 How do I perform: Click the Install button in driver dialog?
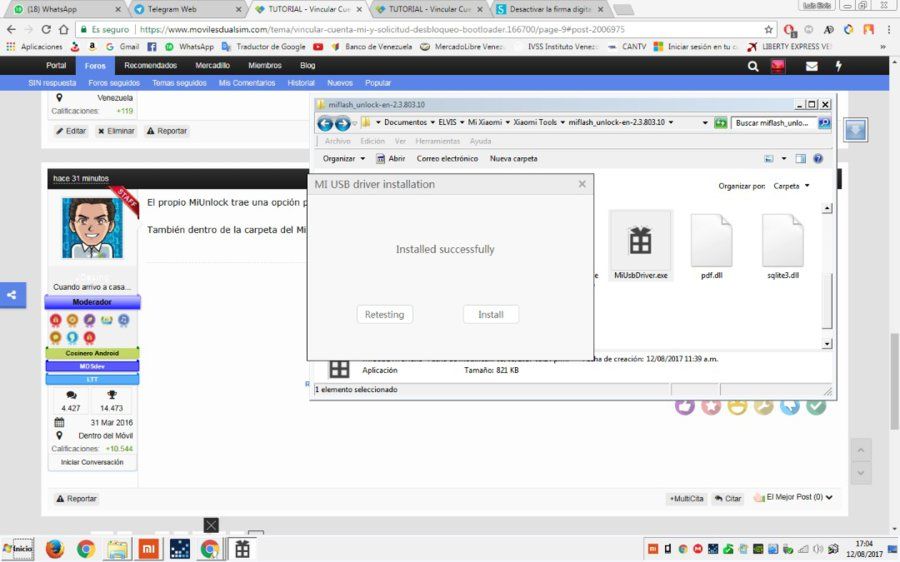(x=490, y=315)
